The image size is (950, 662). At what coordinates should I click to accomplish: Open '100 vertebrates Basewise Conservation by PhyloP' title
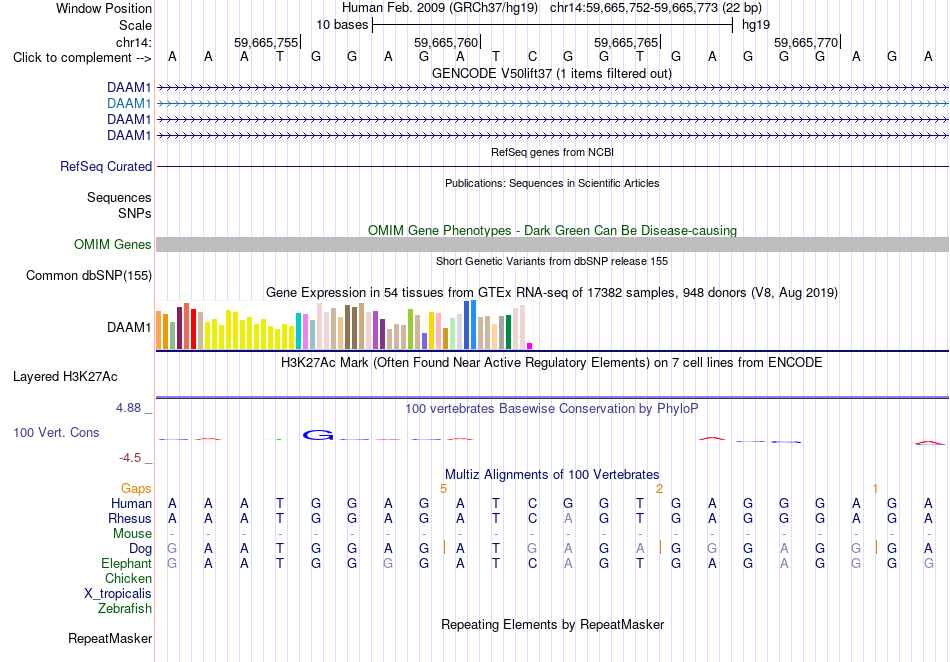tap(552, 409)
